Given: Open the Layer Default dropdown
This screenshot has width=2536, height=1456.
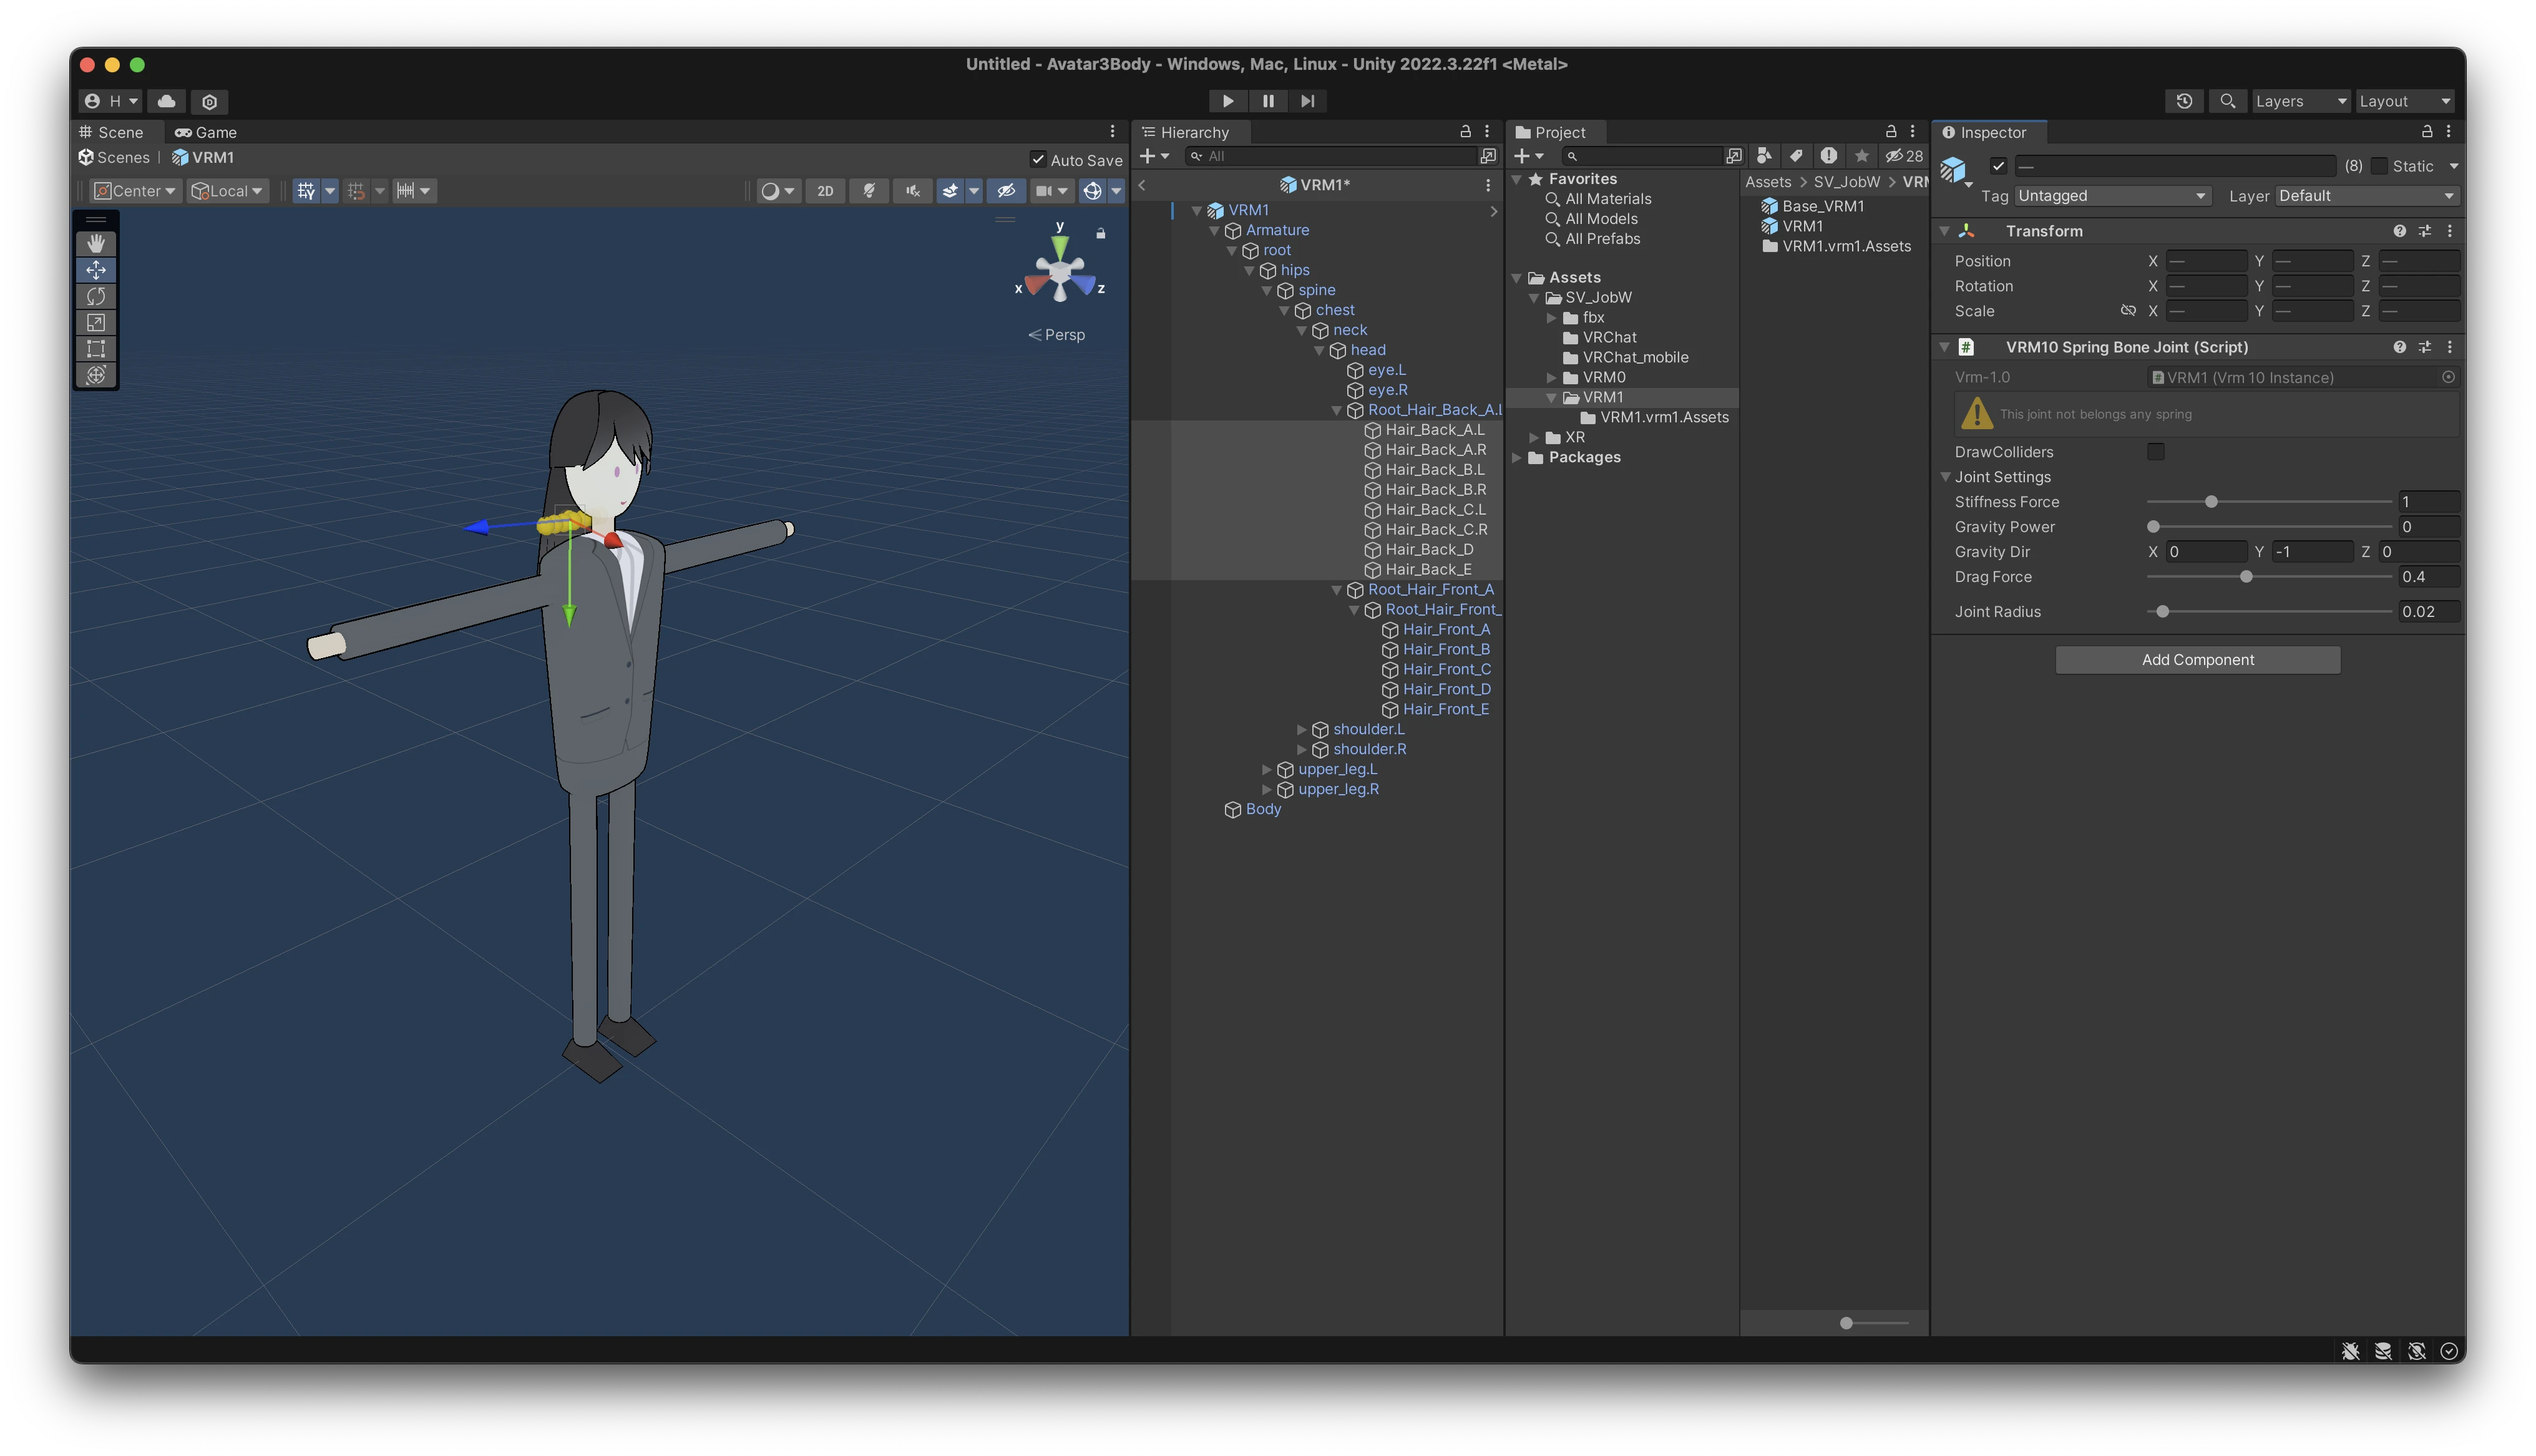Looking at the screenshot, I should 2366,196.
